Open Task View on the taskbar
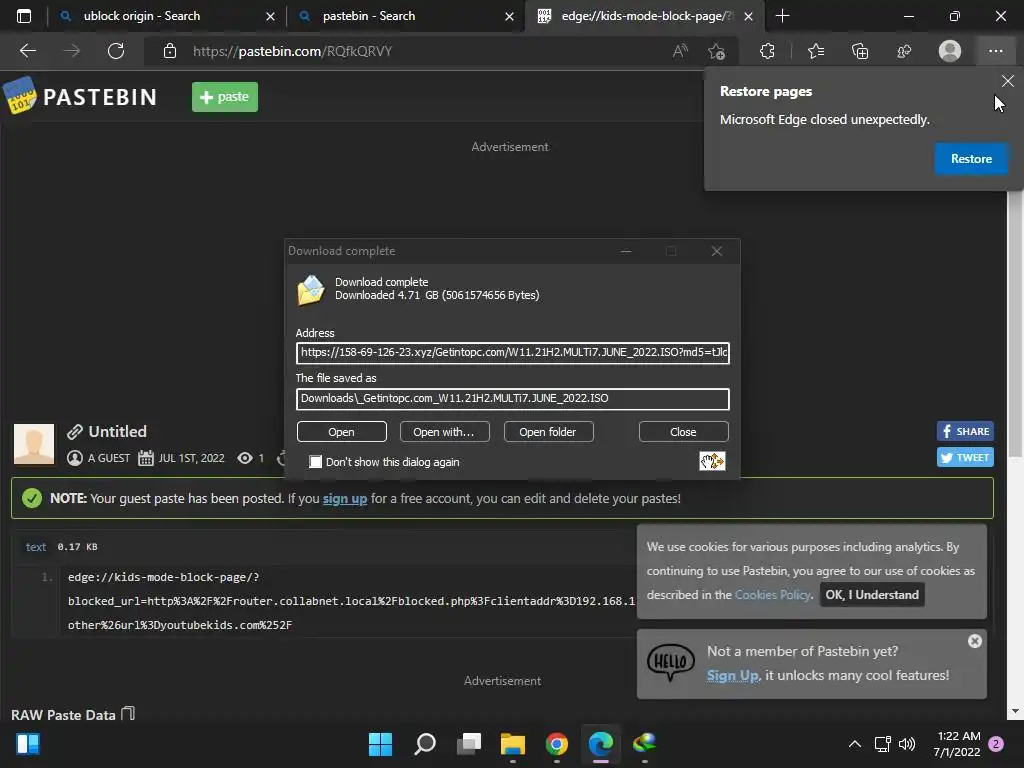The height and width of the screenshot is (768, 1024). 469,743
